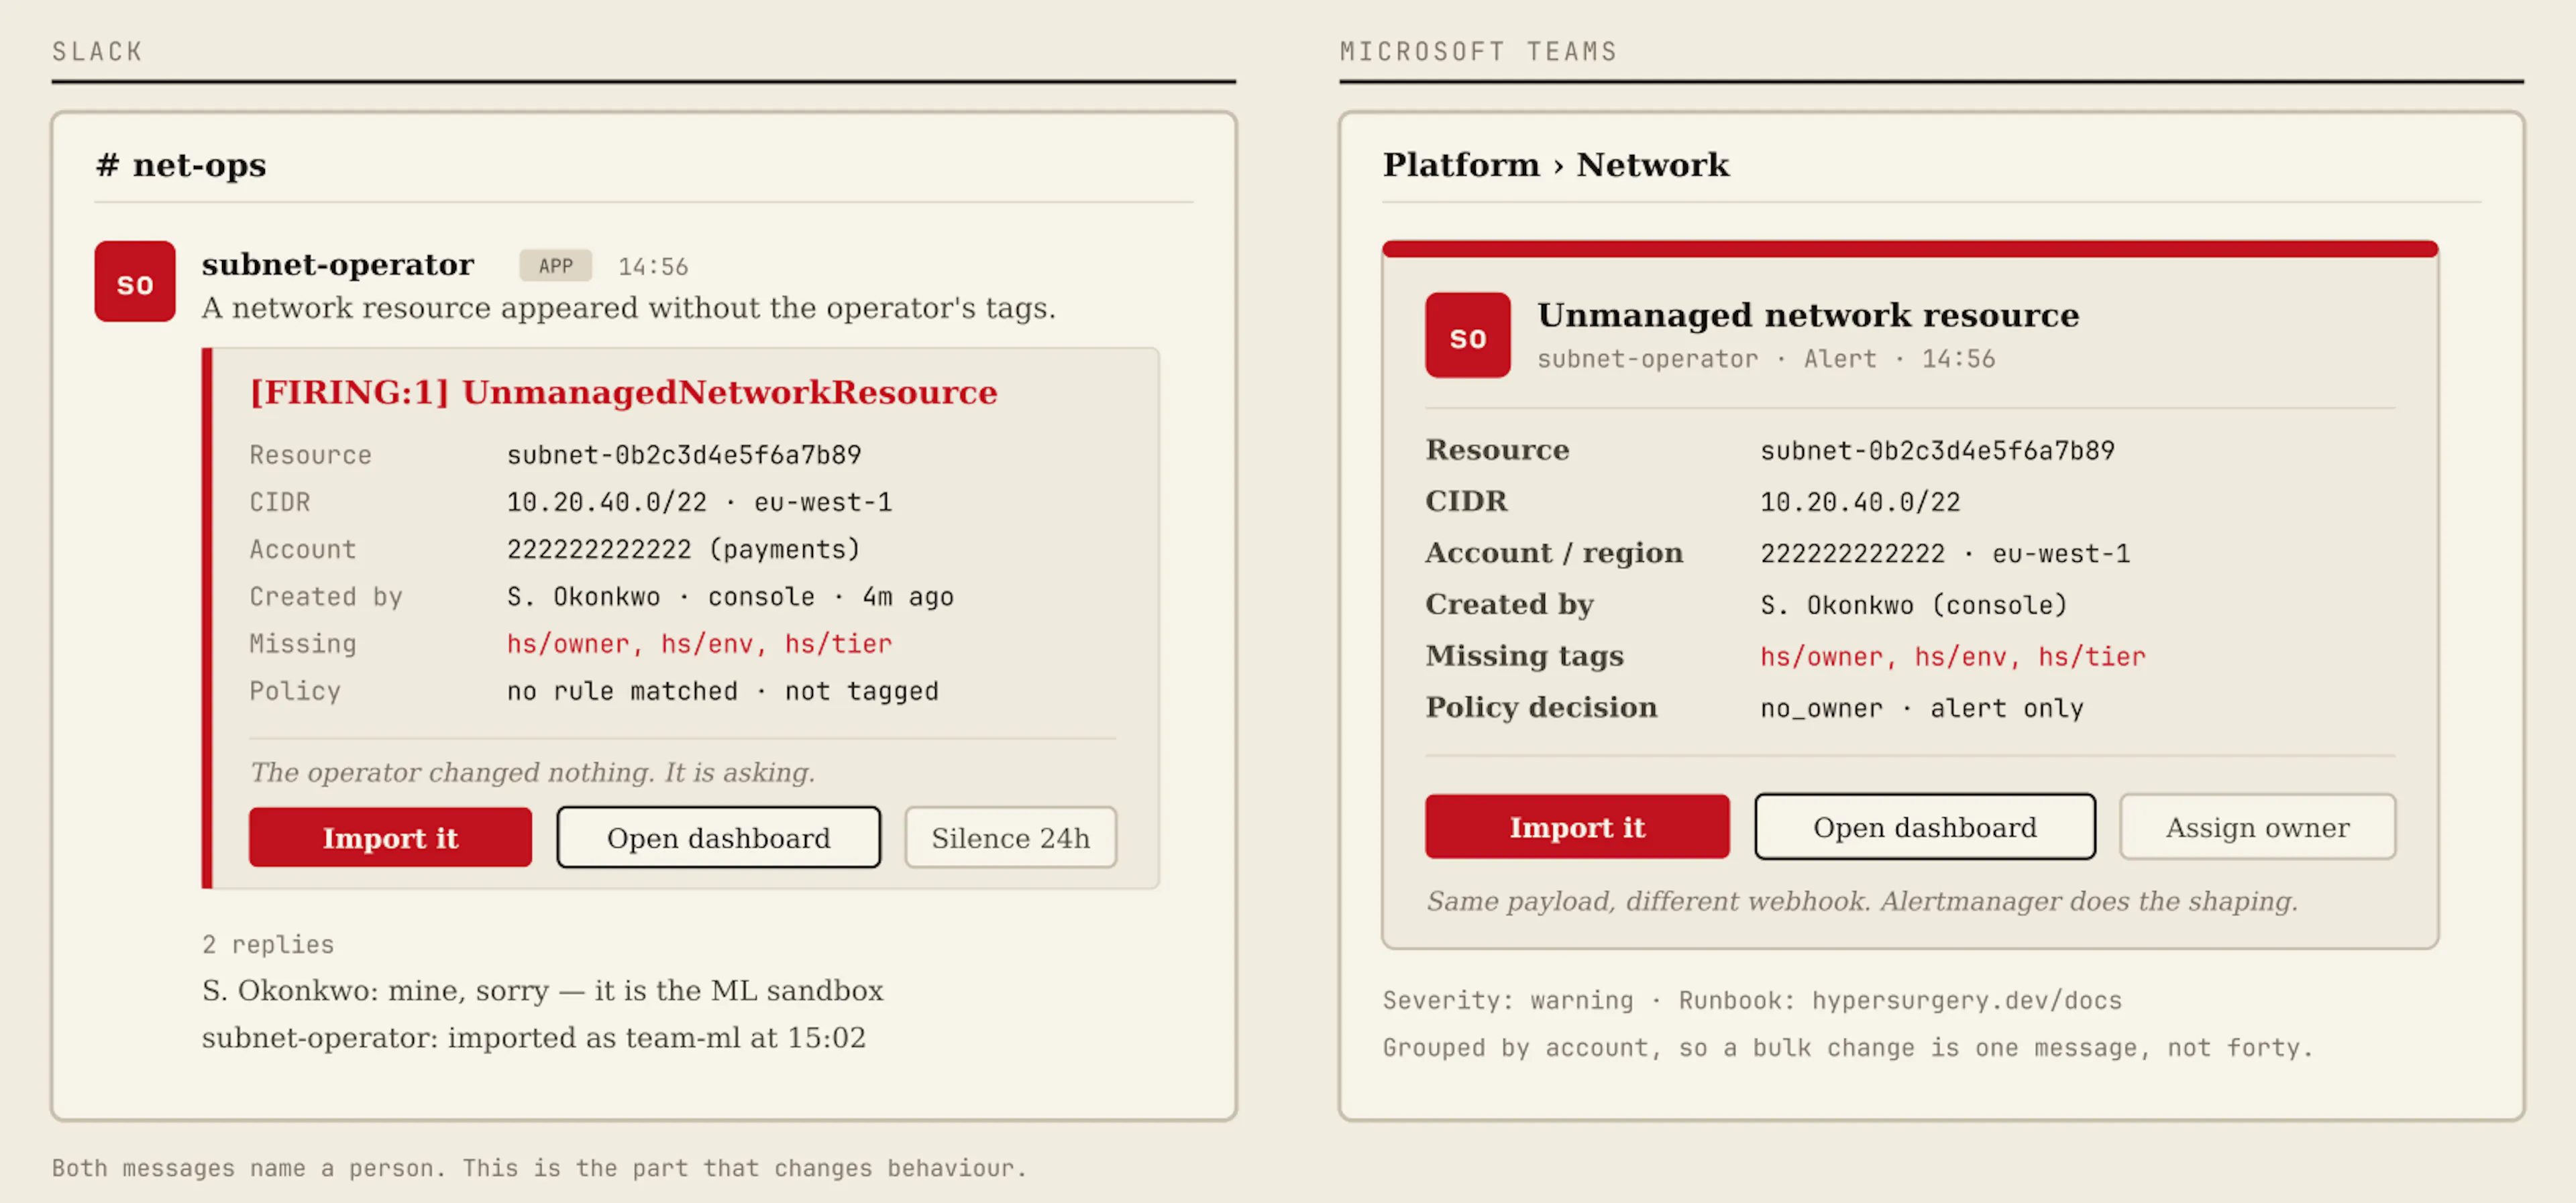Open dashboard from the Teams card
The image size is (2576, 1203).
(x=1924, y=826)
